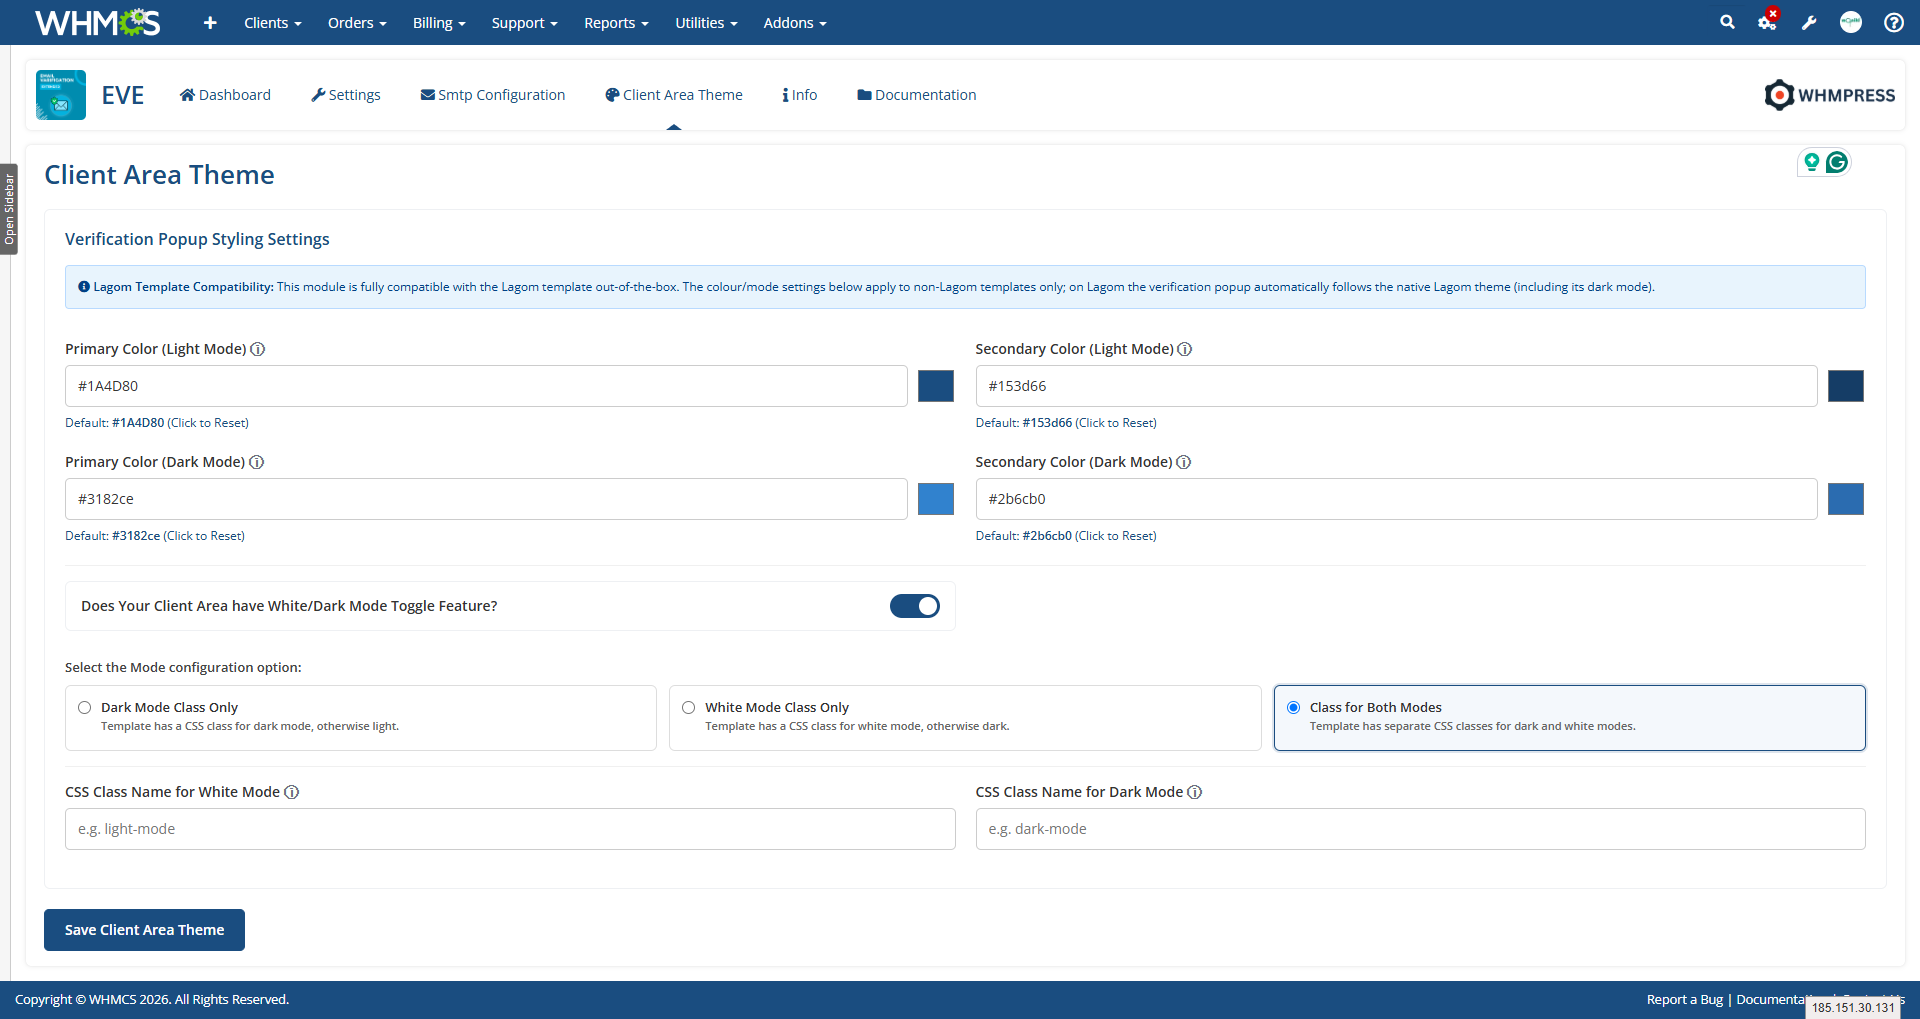Open the Settings tab

click(346, 95)
